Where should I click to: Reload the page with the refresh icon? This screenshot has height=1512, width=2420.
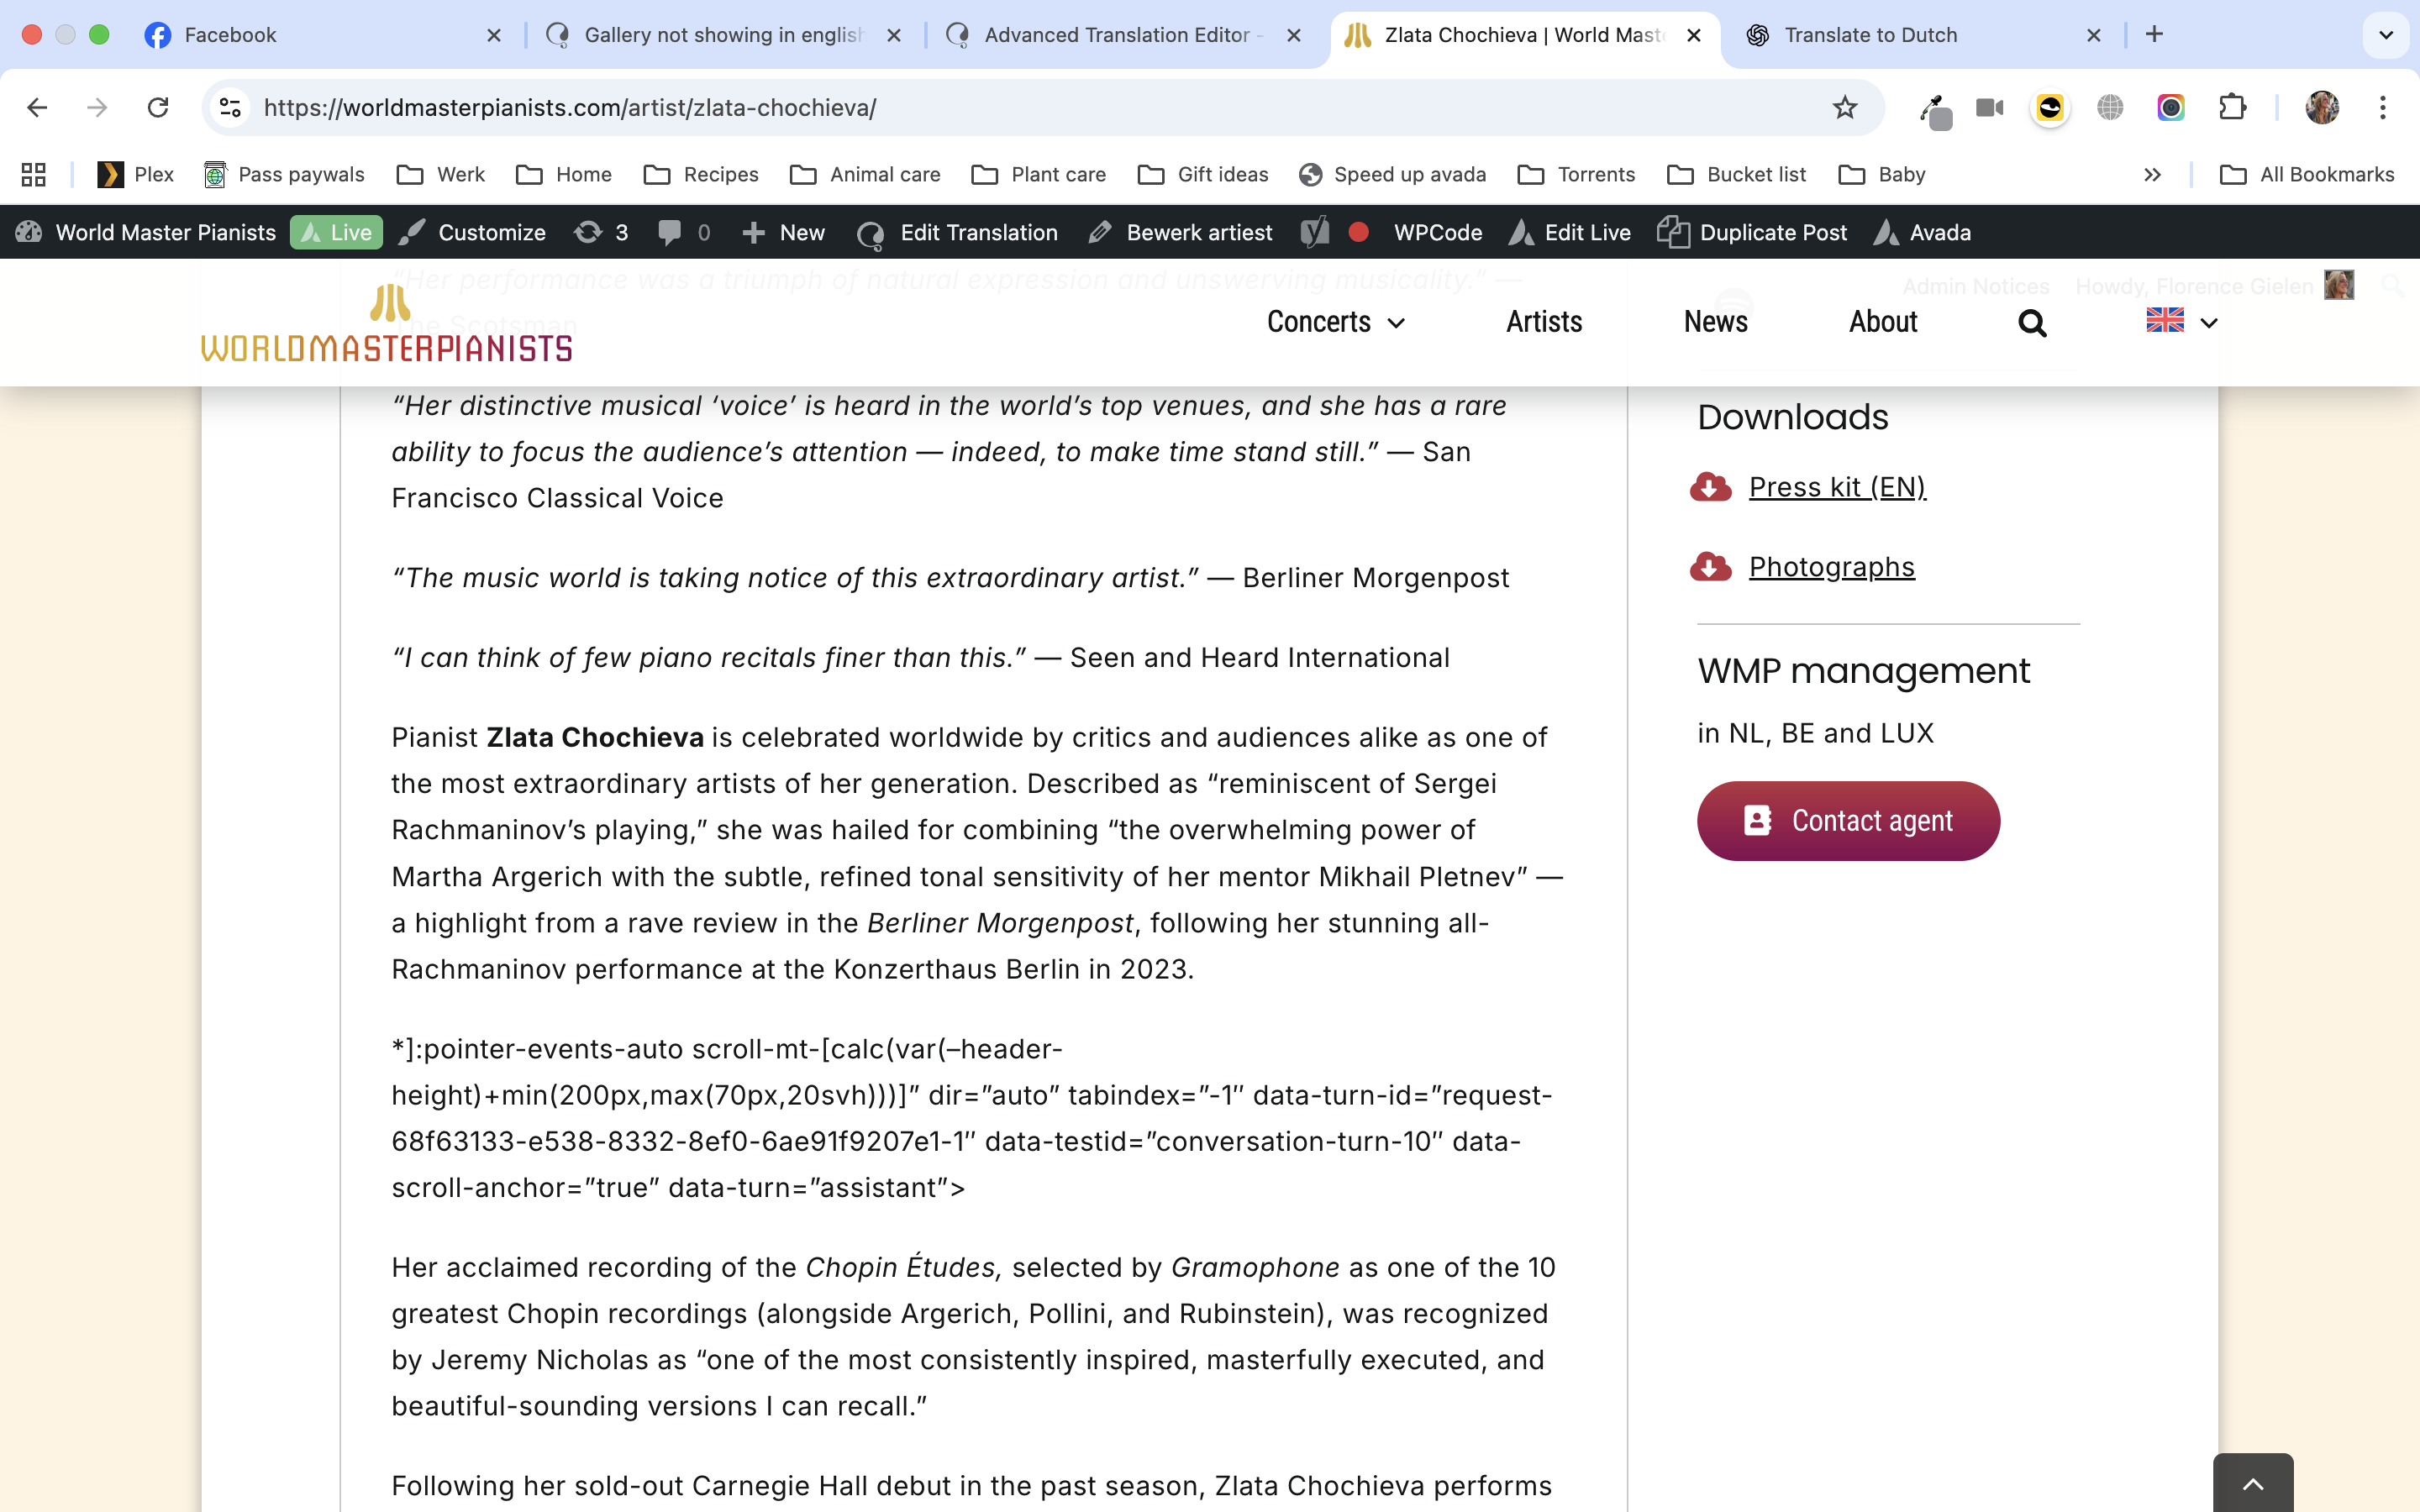(158, 108)
